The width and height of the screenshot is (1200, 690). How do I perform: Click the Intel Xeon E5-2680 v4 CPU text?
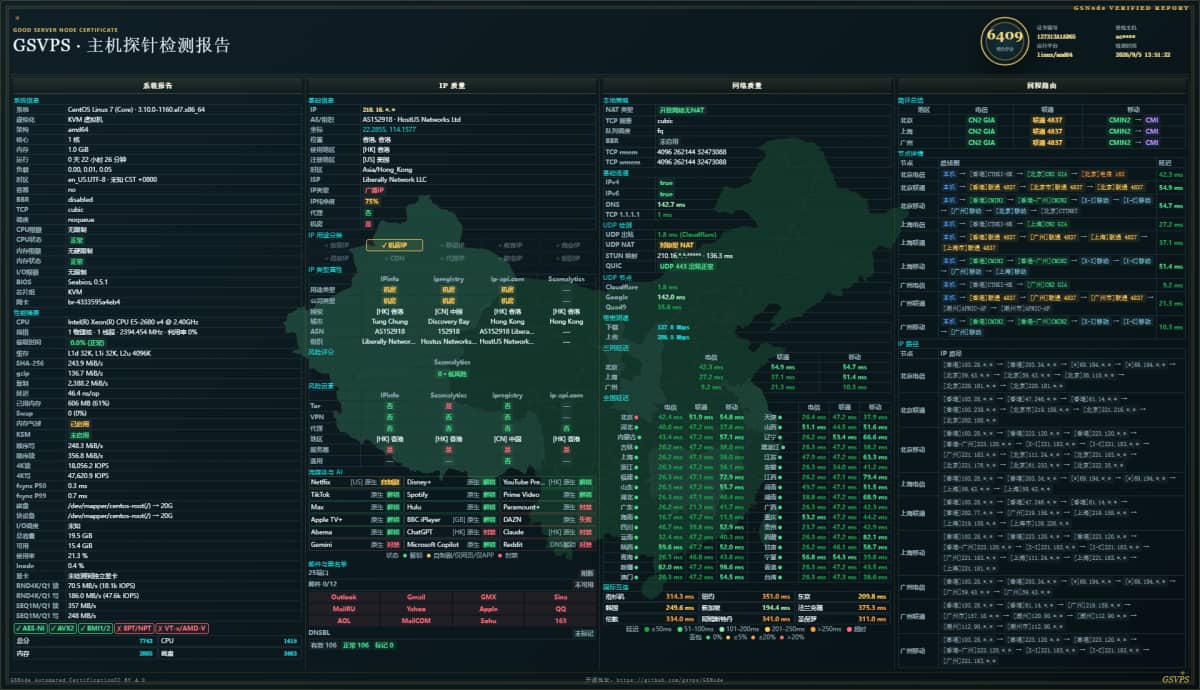[133, 322]
